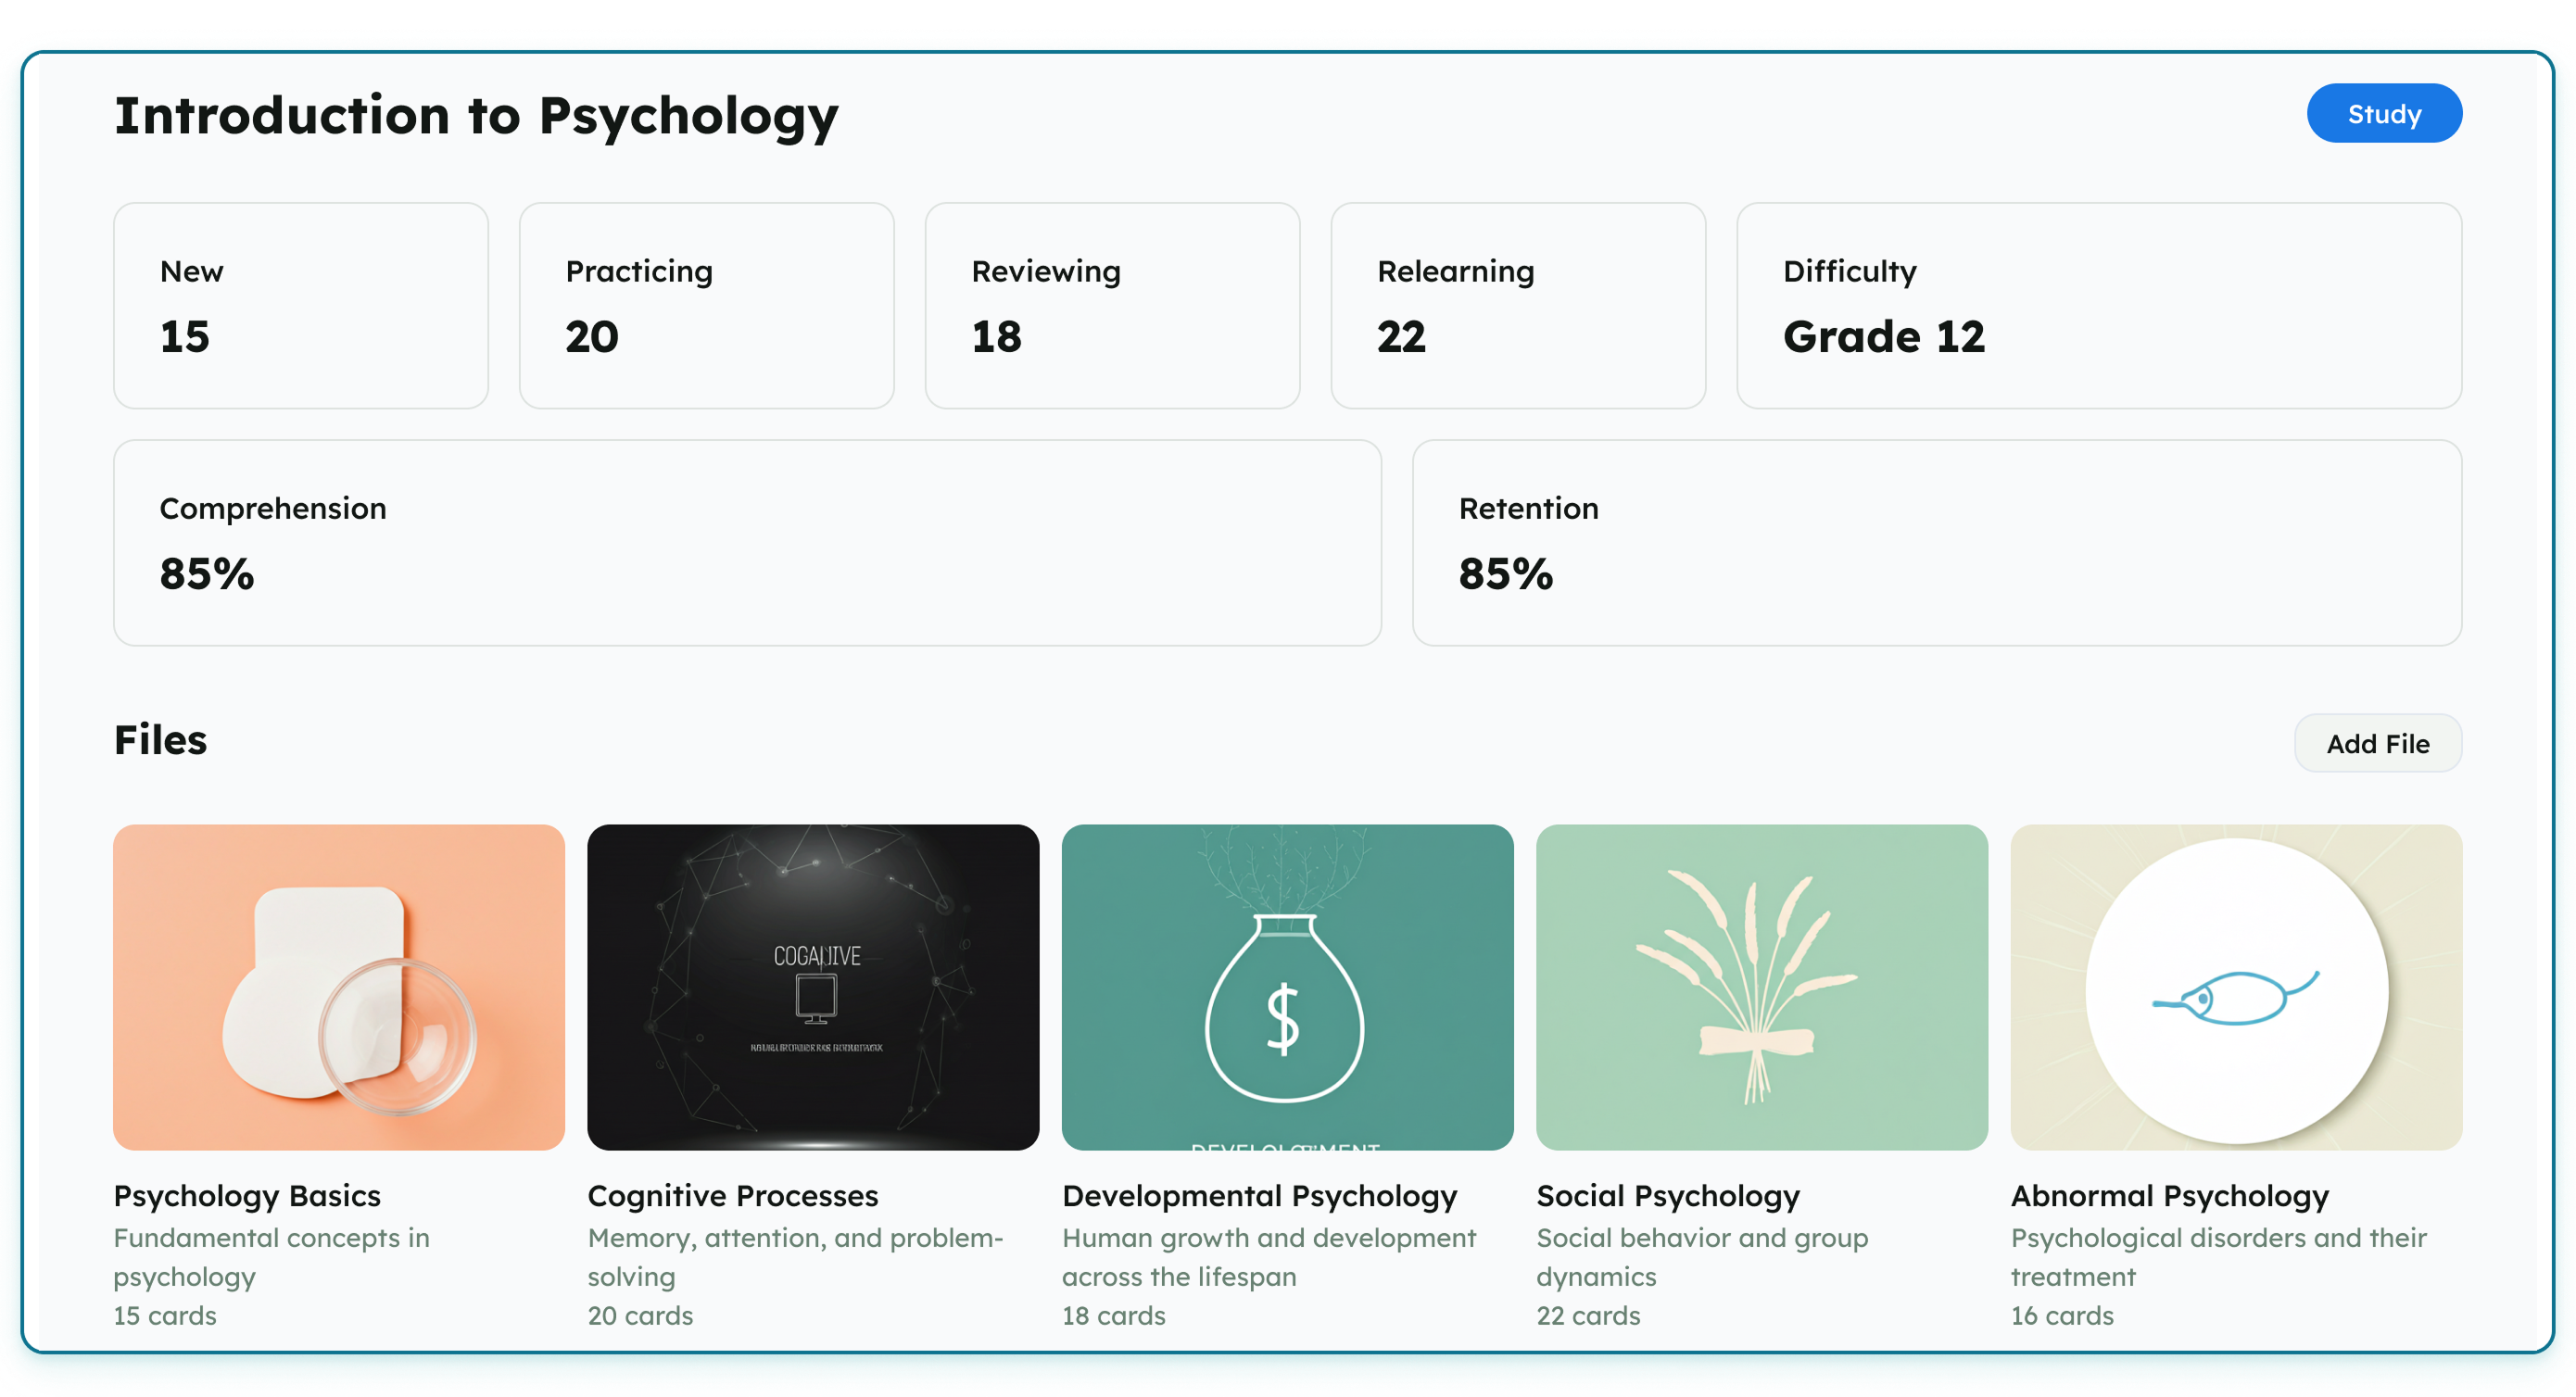Image resolution: width=2576 pixels, height=1397 pixels.
Task: Select the Psychology Basics file title
Action: [247, 1196]
